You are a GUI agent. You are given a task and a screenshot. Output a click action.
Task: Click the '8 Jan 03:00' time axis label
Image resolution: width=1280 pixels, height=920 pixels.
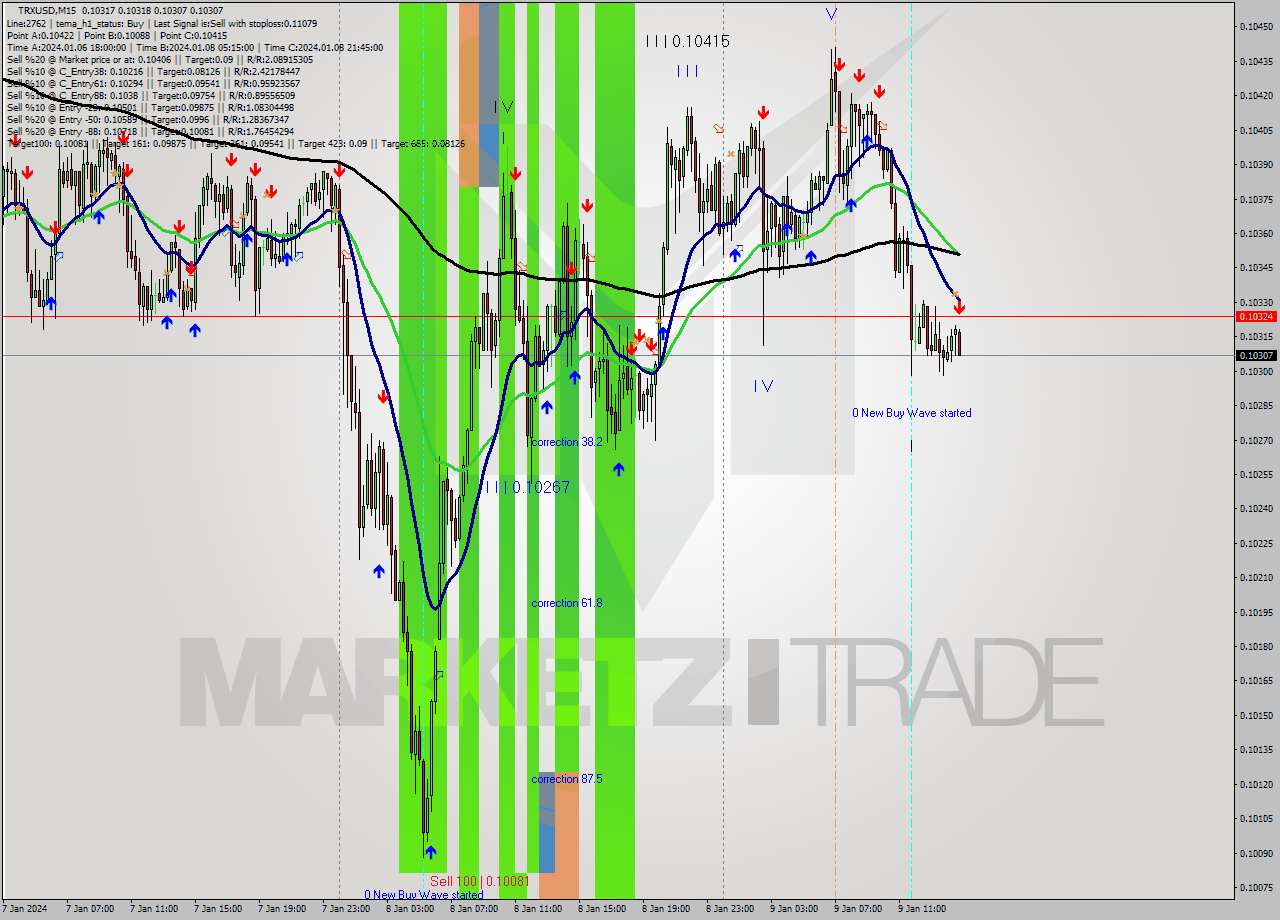click(409, 909)
